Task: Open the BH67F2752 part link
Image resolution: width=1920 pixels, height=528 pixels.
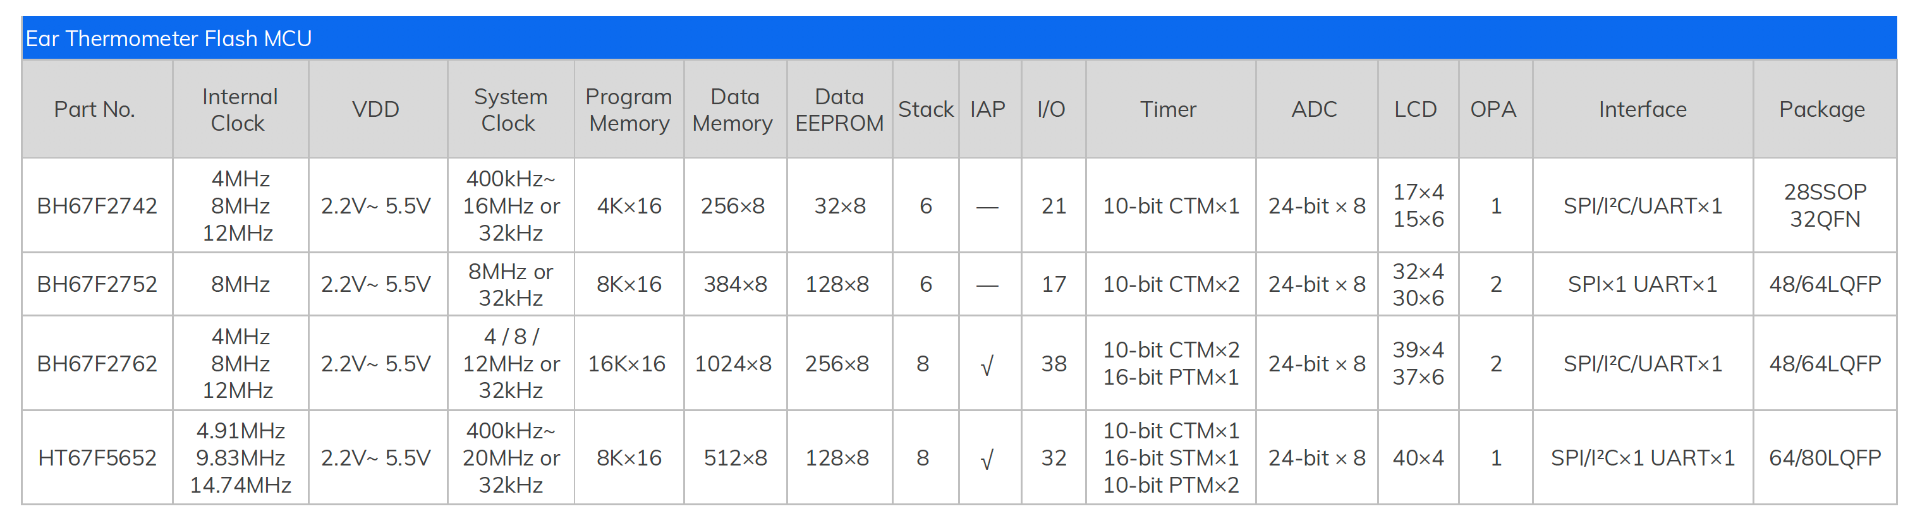Action: click(x=97, y=284)
